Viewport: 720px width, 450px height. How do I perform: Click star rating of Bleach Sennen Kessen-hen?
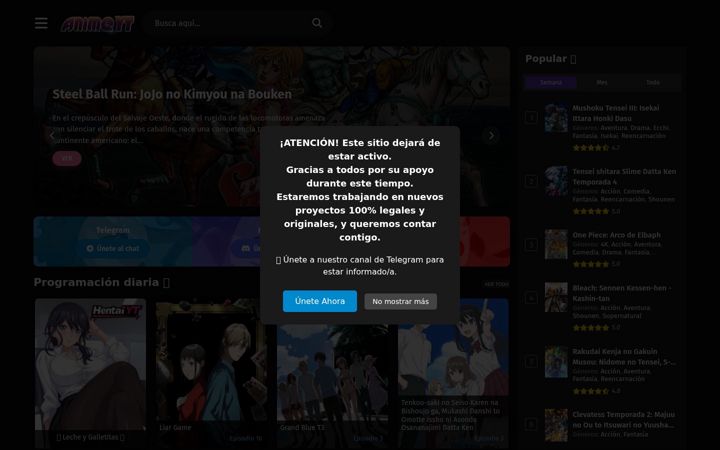(x=591, y=327)
